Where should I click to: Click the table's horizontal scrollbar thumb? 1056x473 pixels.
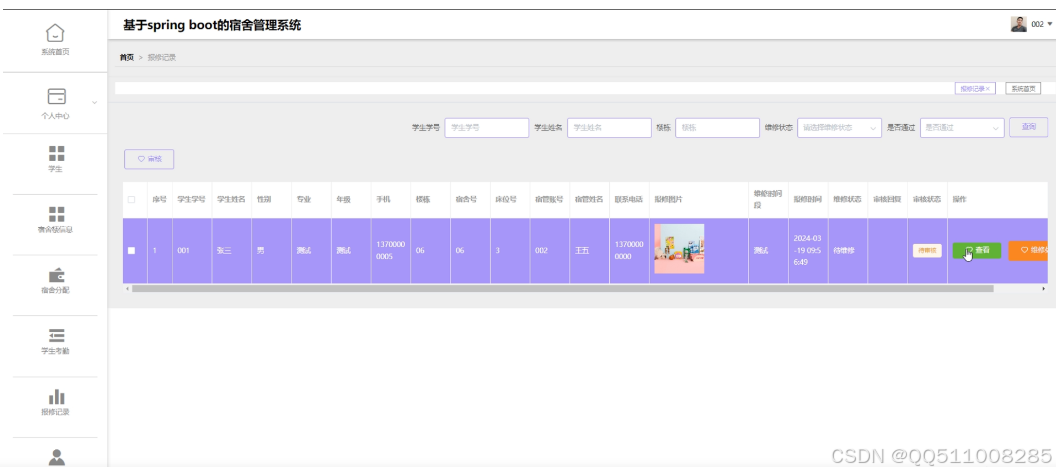562,288
